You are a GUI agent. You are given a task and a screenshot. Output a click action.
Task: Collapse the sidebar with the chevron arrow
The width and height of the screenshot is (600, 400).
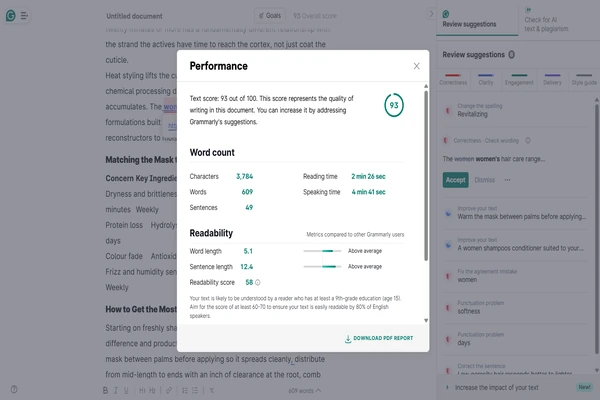point(431,14)
